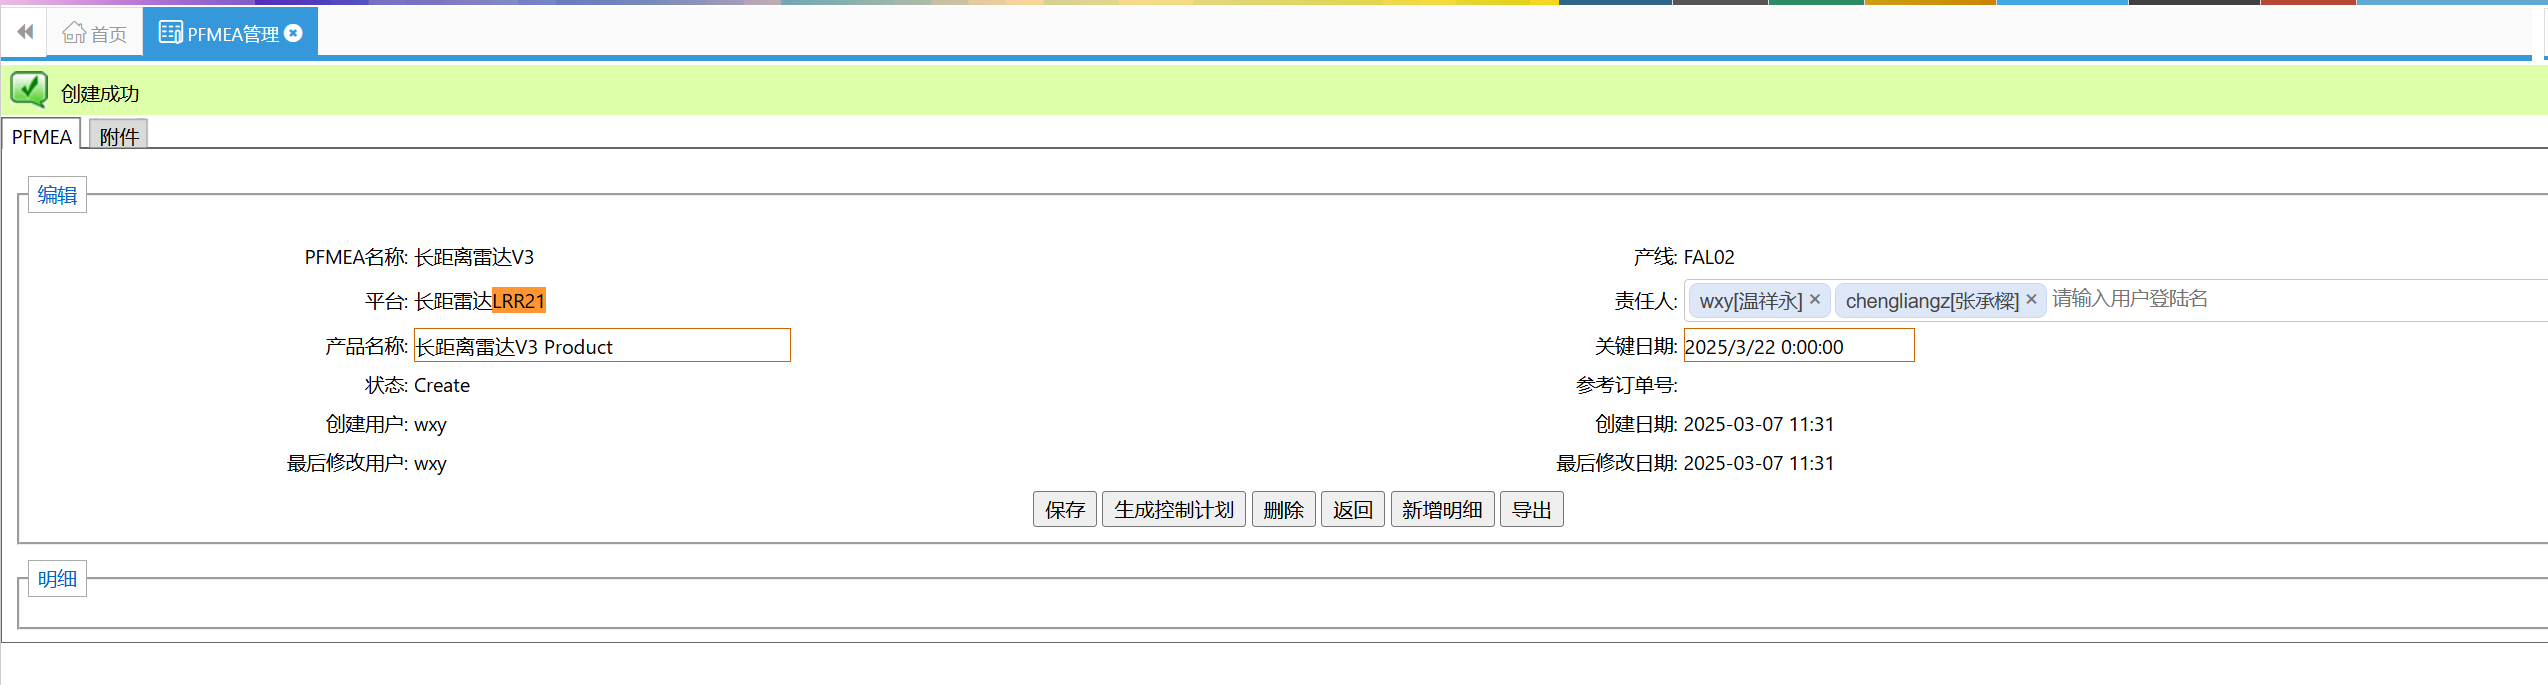Remove chengliangz[张承樑] from 责任人

[x=2031, y=299]
